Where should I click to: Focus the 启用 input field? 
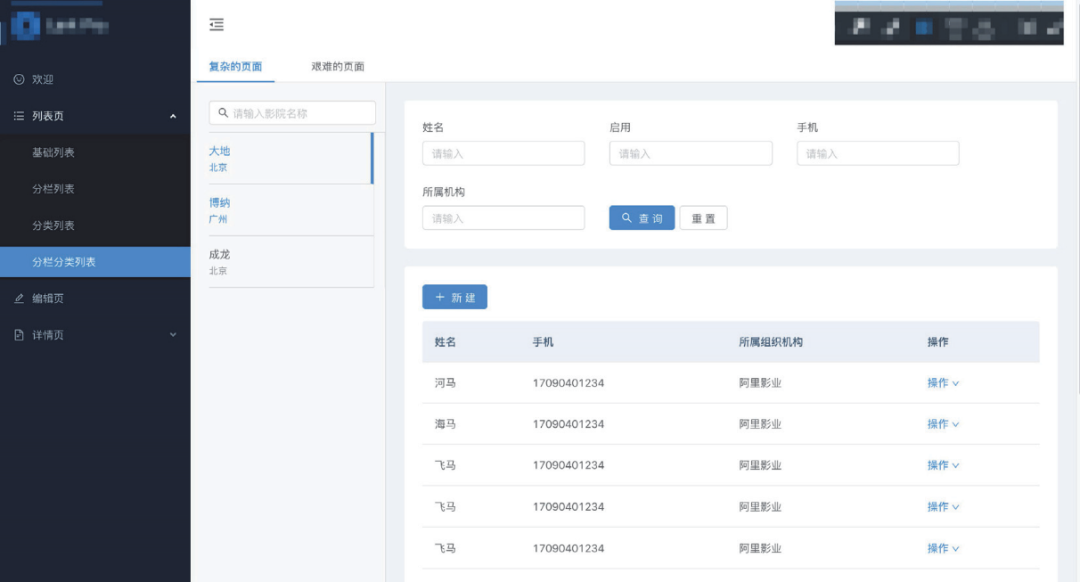[x=691, y=154]
